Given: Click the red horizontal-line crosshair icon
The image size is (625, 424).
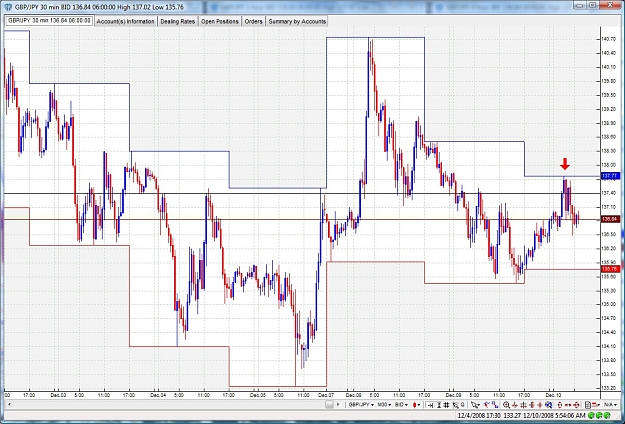Looking at the screenshot, I should point(515,405).
